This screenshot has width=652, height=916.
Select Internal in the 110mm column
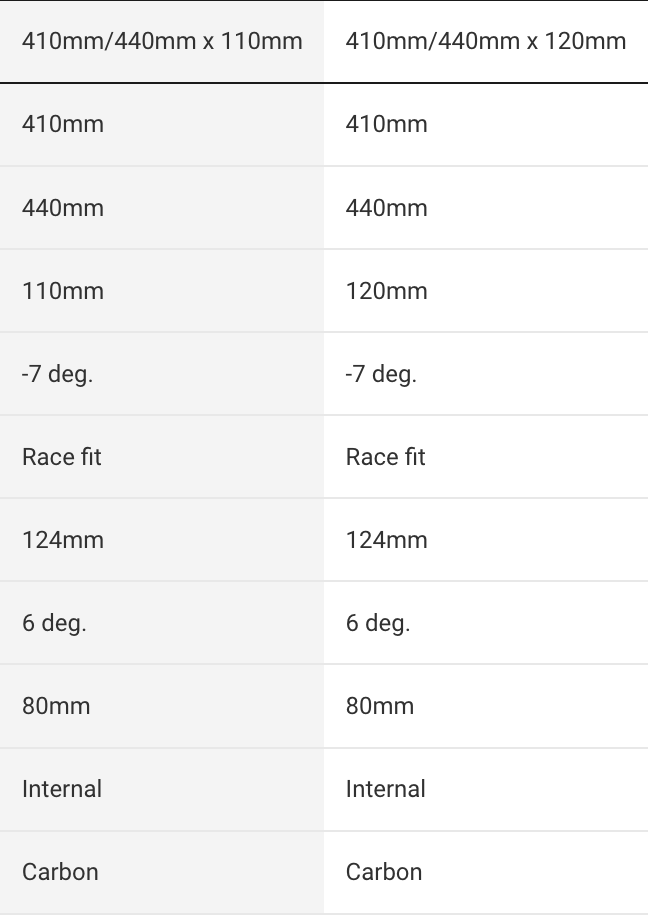tap(62, 789)
